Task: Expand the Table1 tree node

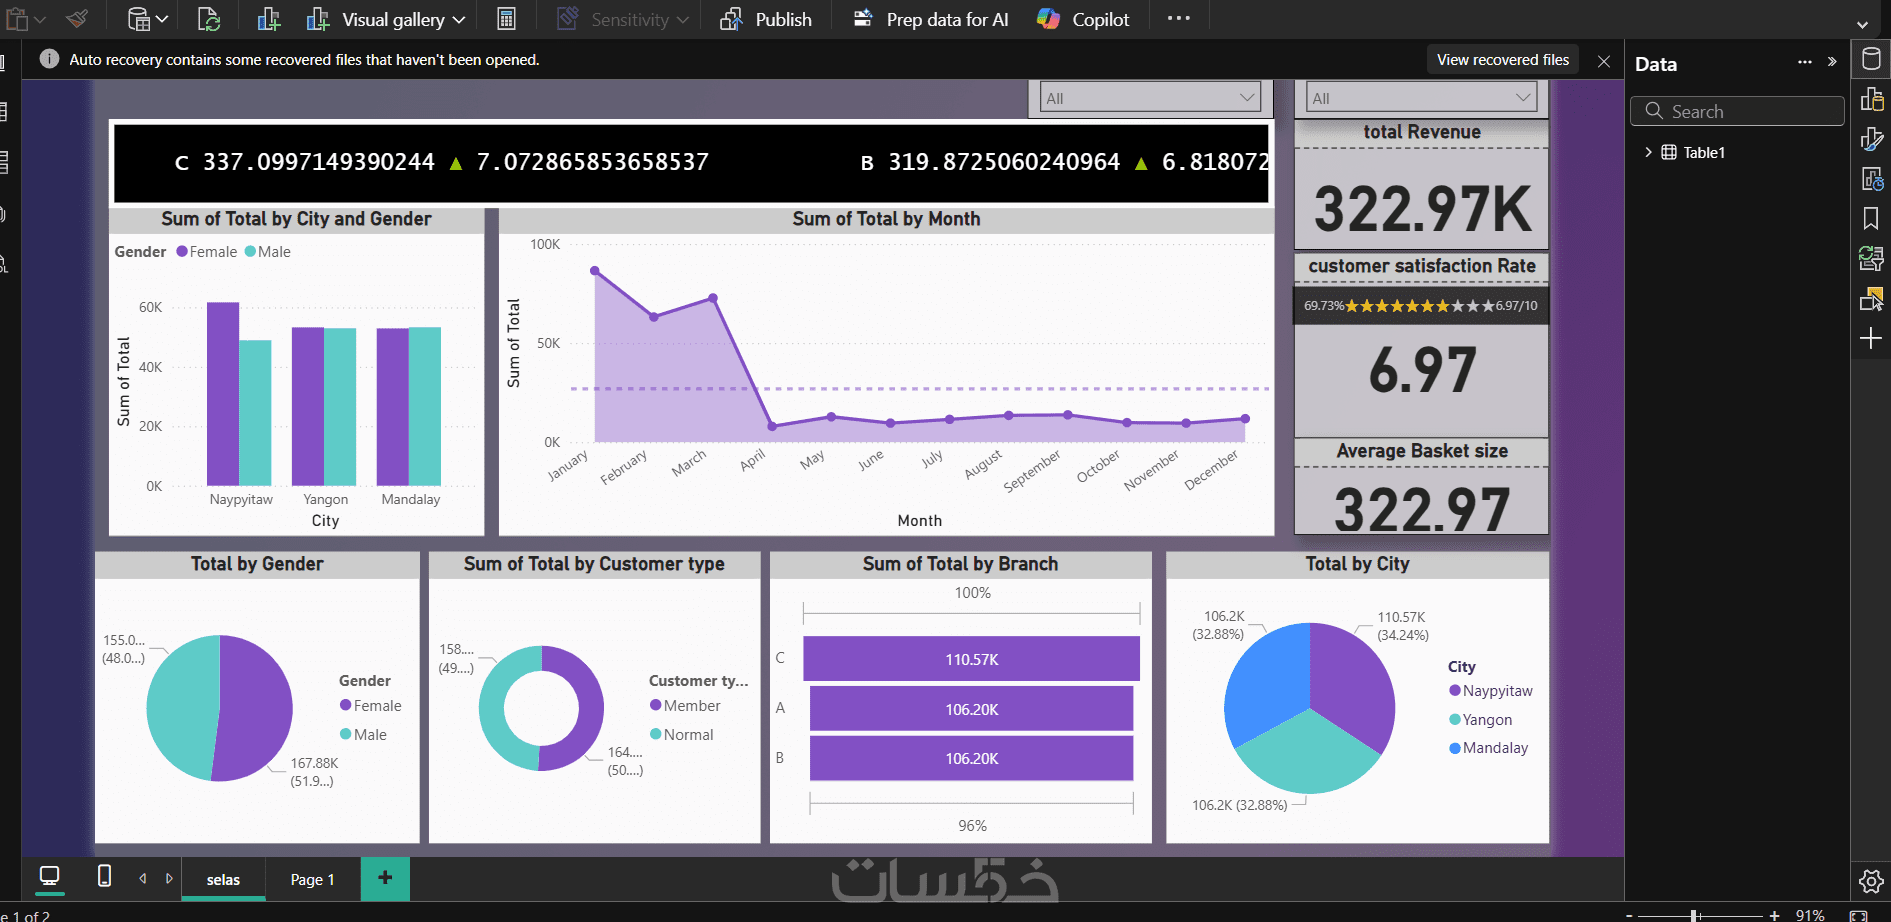Action: [x=1648, y=152]
